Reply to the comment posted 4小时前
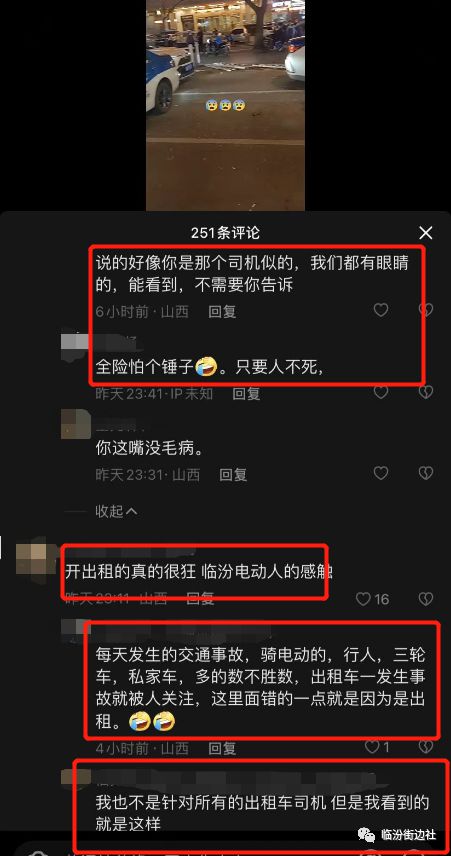 pyautogui.click(x=222, y=748)
